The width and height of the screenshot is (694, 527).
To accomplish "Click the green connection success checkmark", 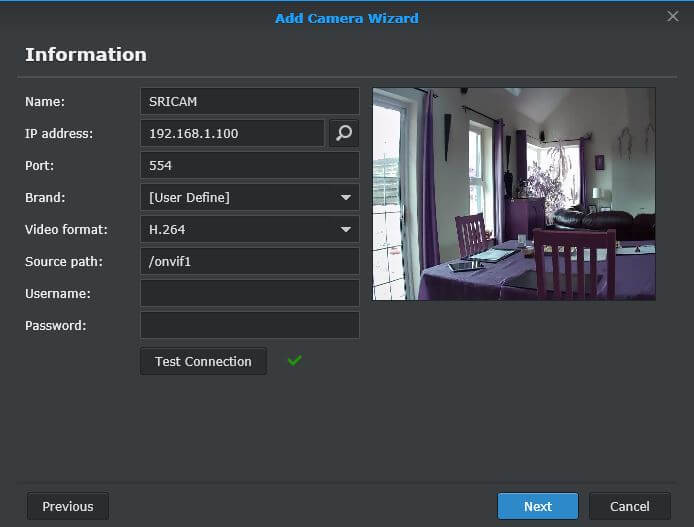I will (294, 361).
